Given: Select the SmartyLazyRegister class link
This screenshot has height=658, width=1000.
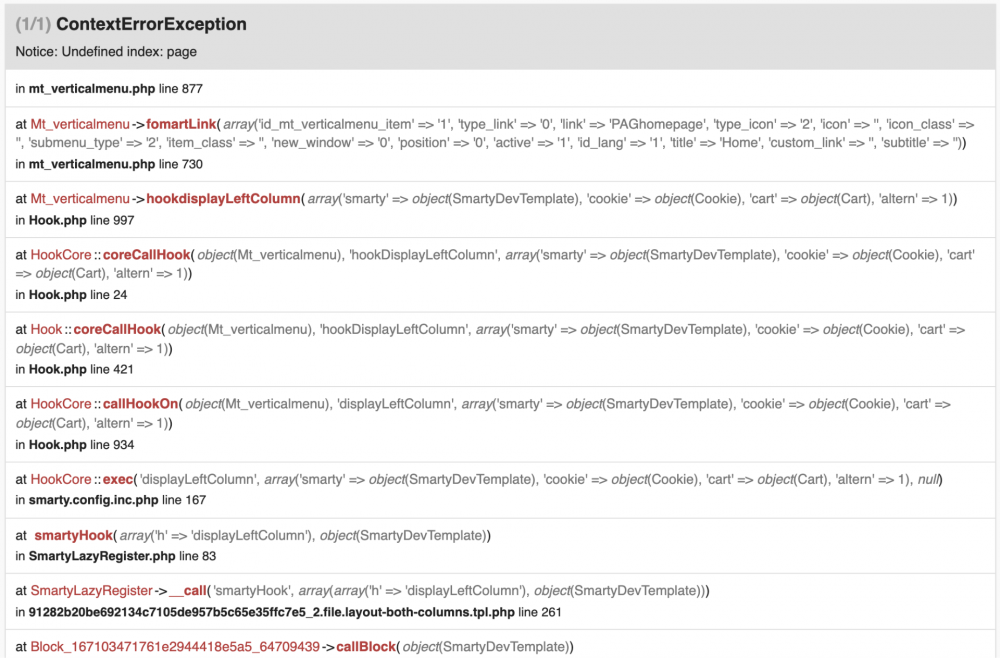Looking at the screenshot, I should (89, 590).
